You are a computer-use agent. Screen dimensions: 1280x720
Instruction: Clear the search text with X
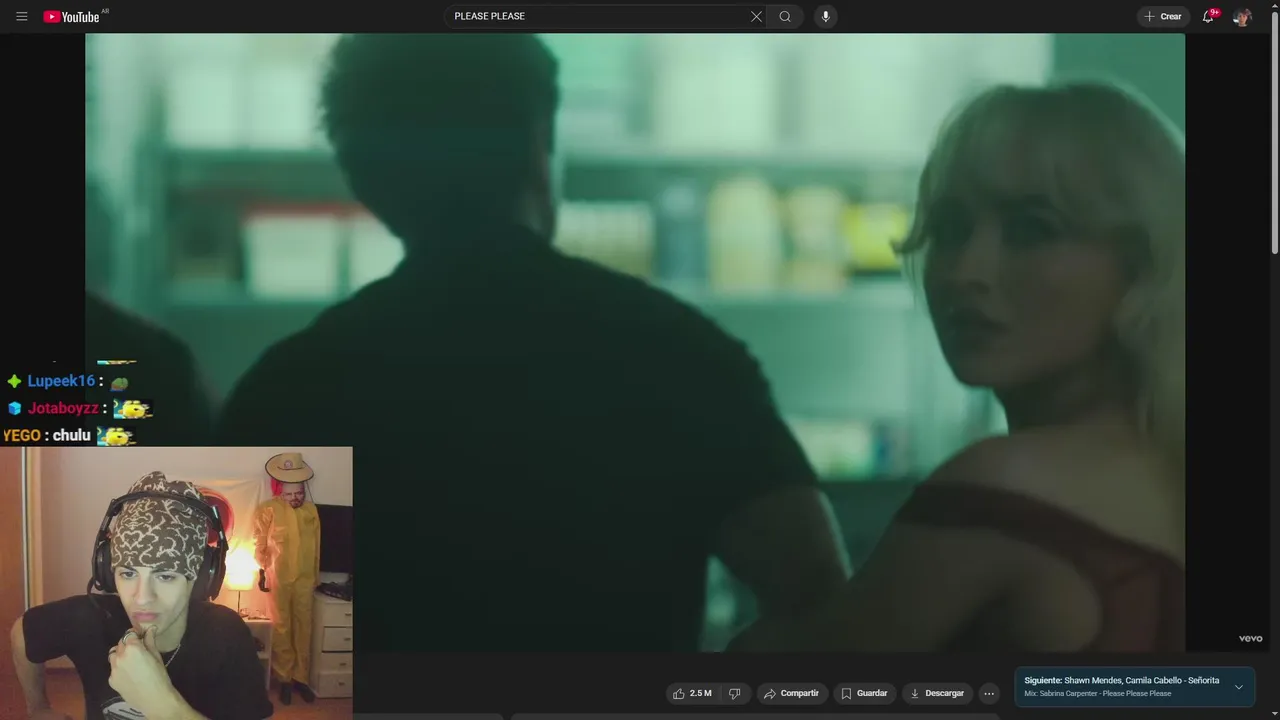click(756, 16)
